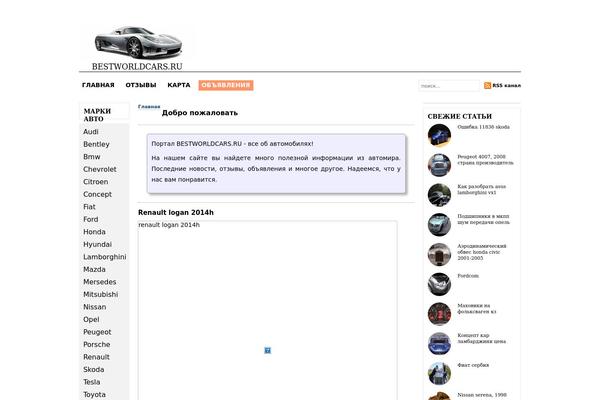Select the Ford brand link
Screen dimensions: 600x400
tap(91, 219)
